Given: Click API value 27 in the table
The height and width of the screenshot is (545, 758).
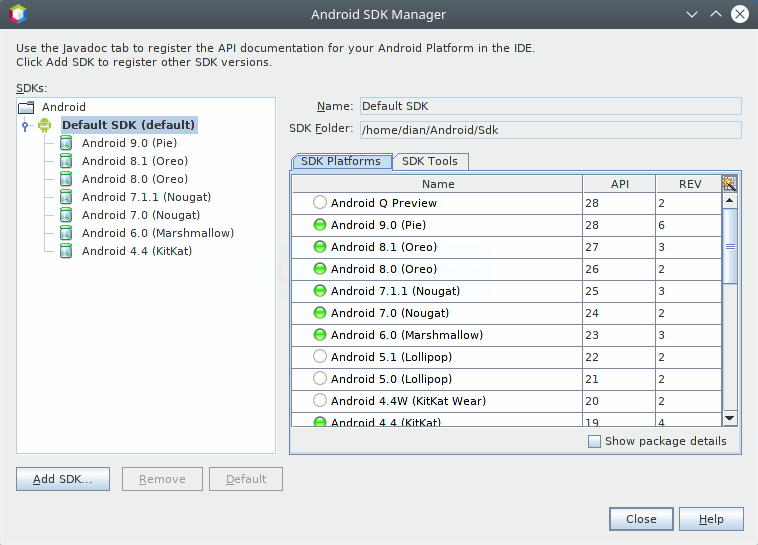Looking at the screenshot, I should point(592,247).
